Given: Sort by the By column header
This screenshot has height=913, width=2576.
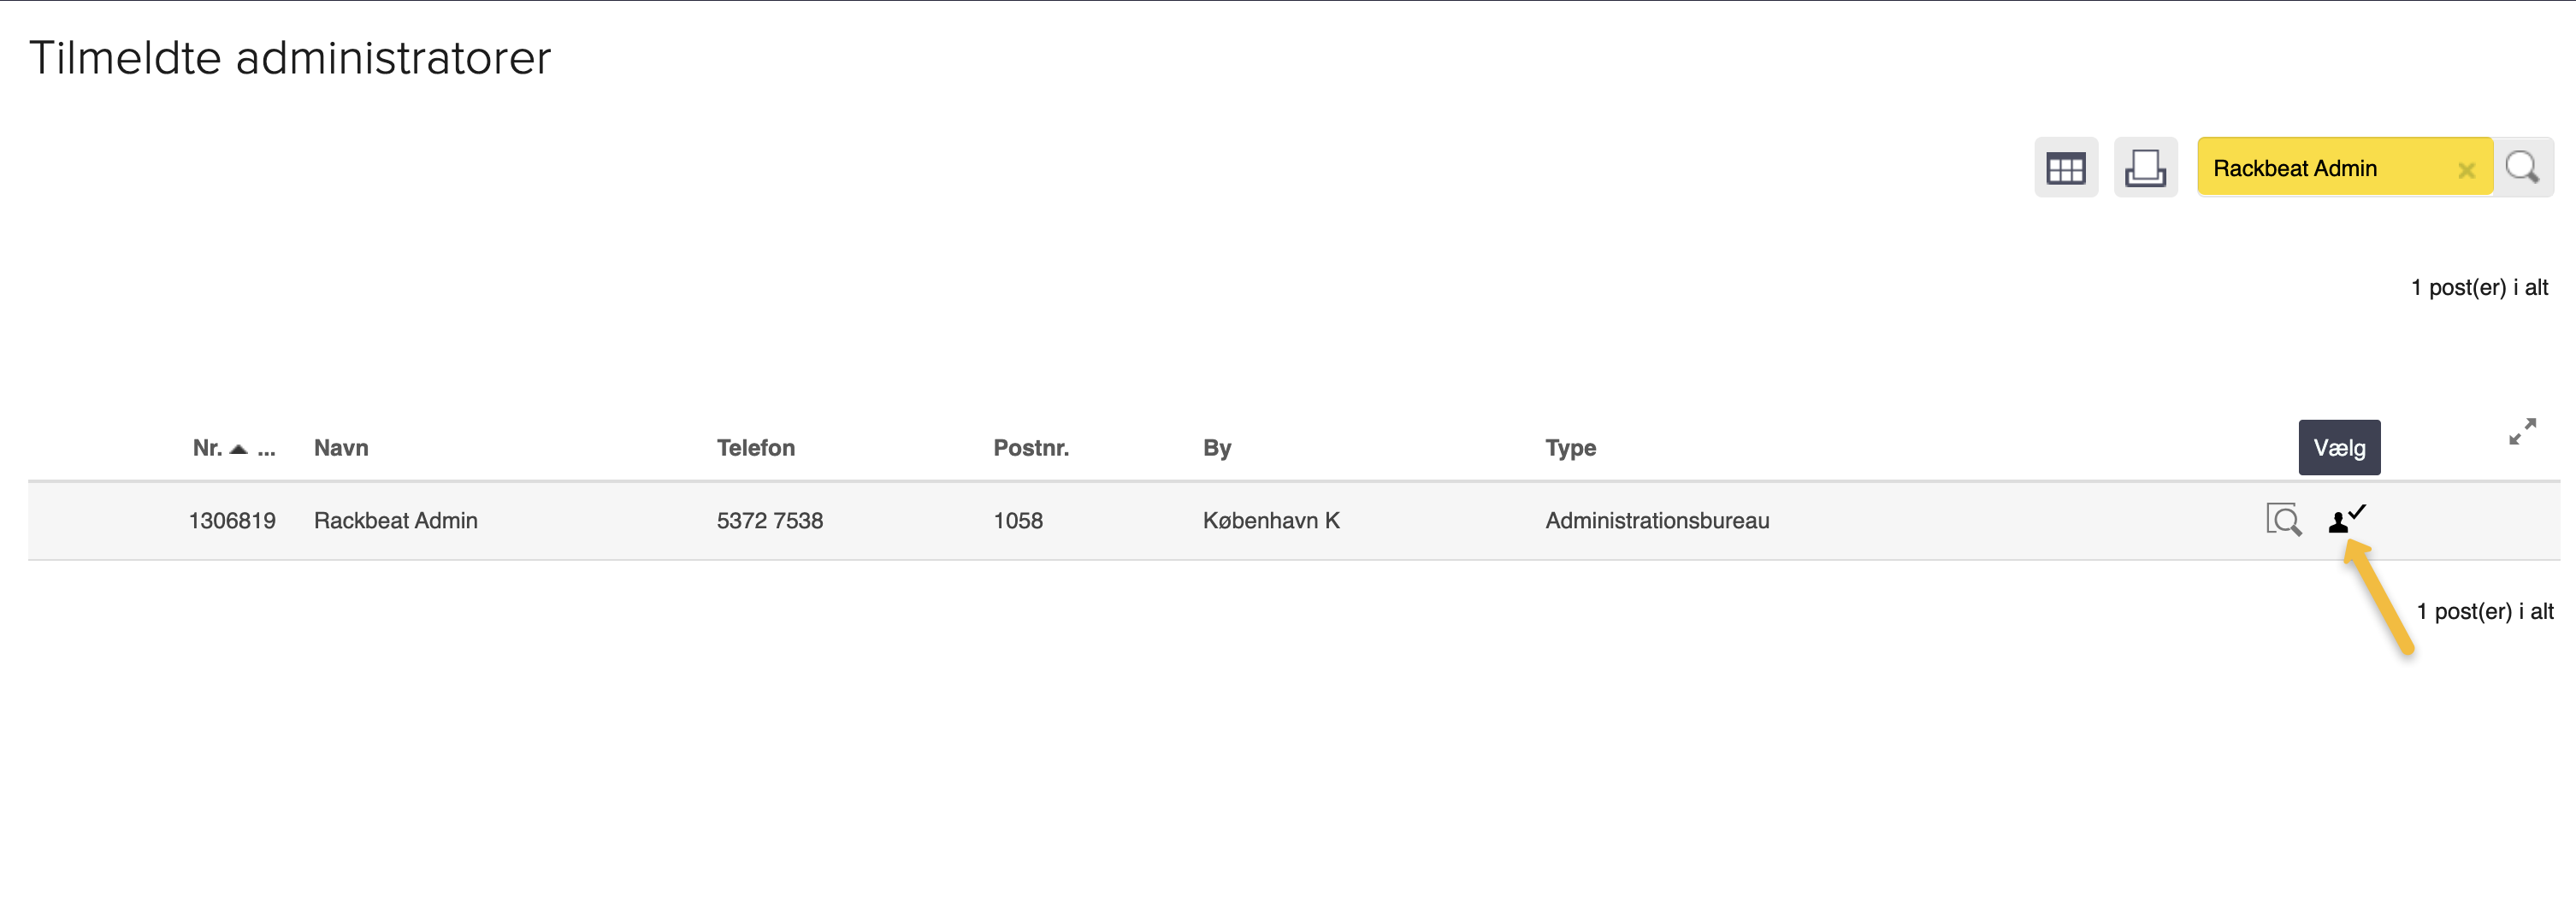Looking at the screenshot, I should [x=1216, y=448].
